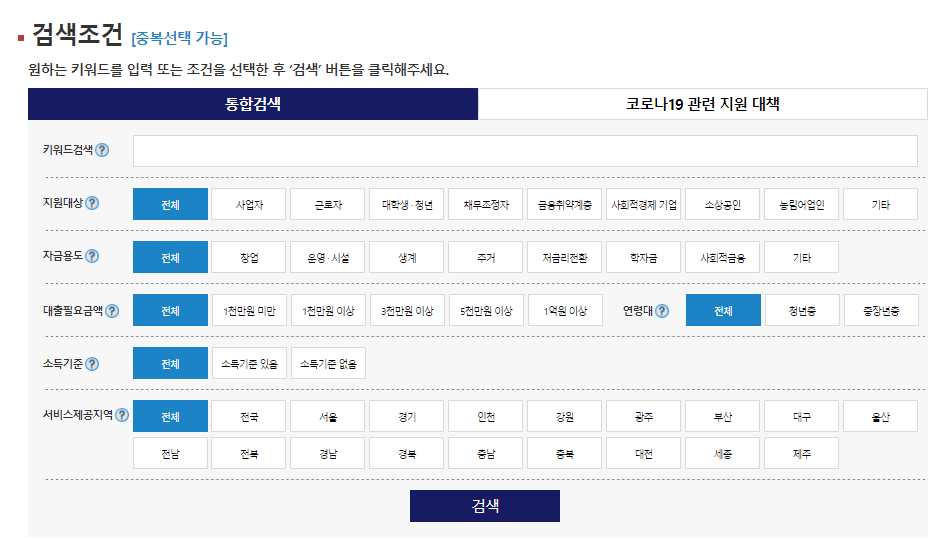Click the 검색 button
The width and height of the screenshot is (942, 538).
[x=485, y=506]
